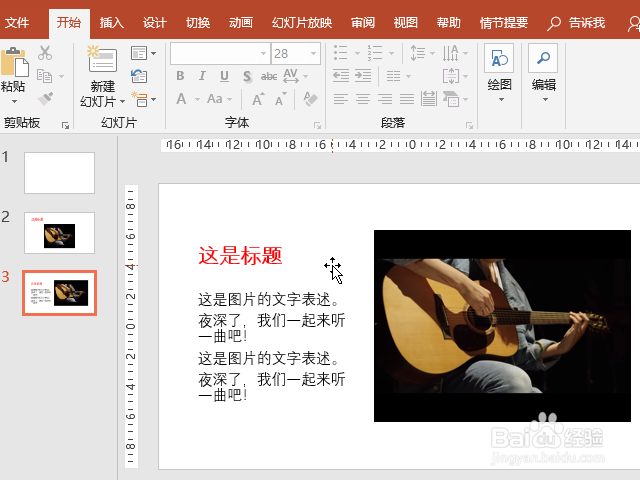Expand the Layout dropdown arrow
The height and width of the screenshot is (480, 640).
[x=153, y=53]
